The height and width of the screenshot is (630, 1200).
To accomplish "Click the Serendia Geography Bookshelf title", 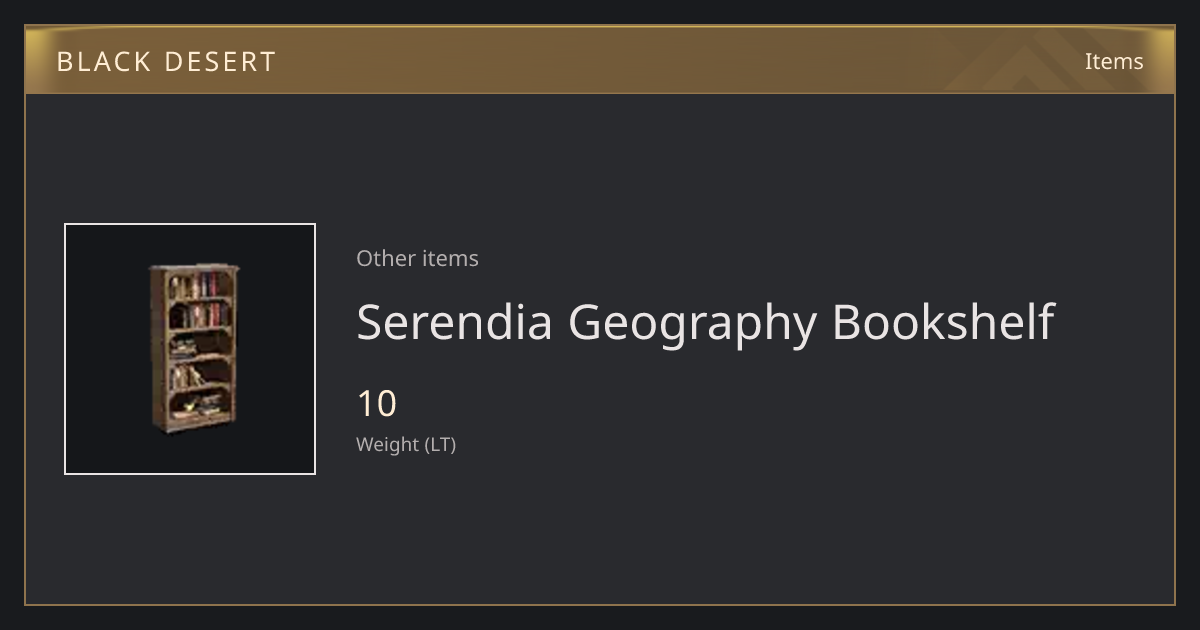I will point(706,323).
